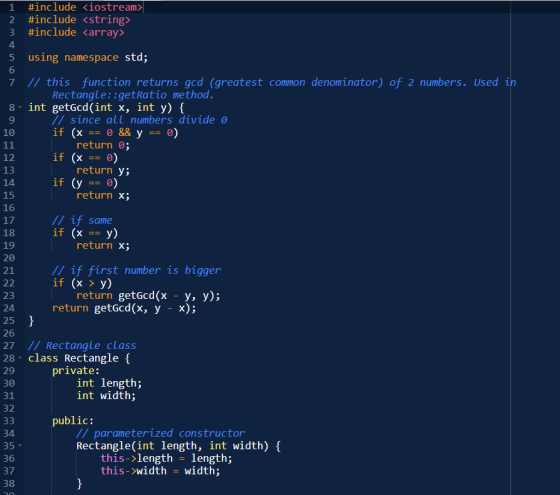Place cursor in '#include <iostream>' line
This screenshot has width=560, height=495.
pyautogui.click(x=85, y=7)
